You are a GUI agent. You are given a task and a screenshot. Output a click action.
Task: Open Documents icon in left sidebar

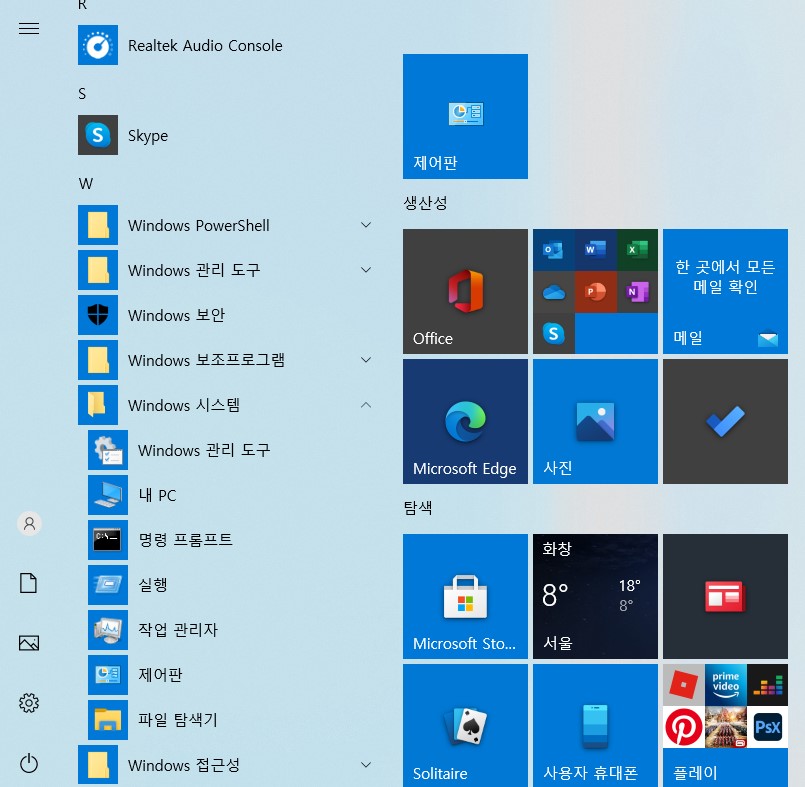coord(29,583)
